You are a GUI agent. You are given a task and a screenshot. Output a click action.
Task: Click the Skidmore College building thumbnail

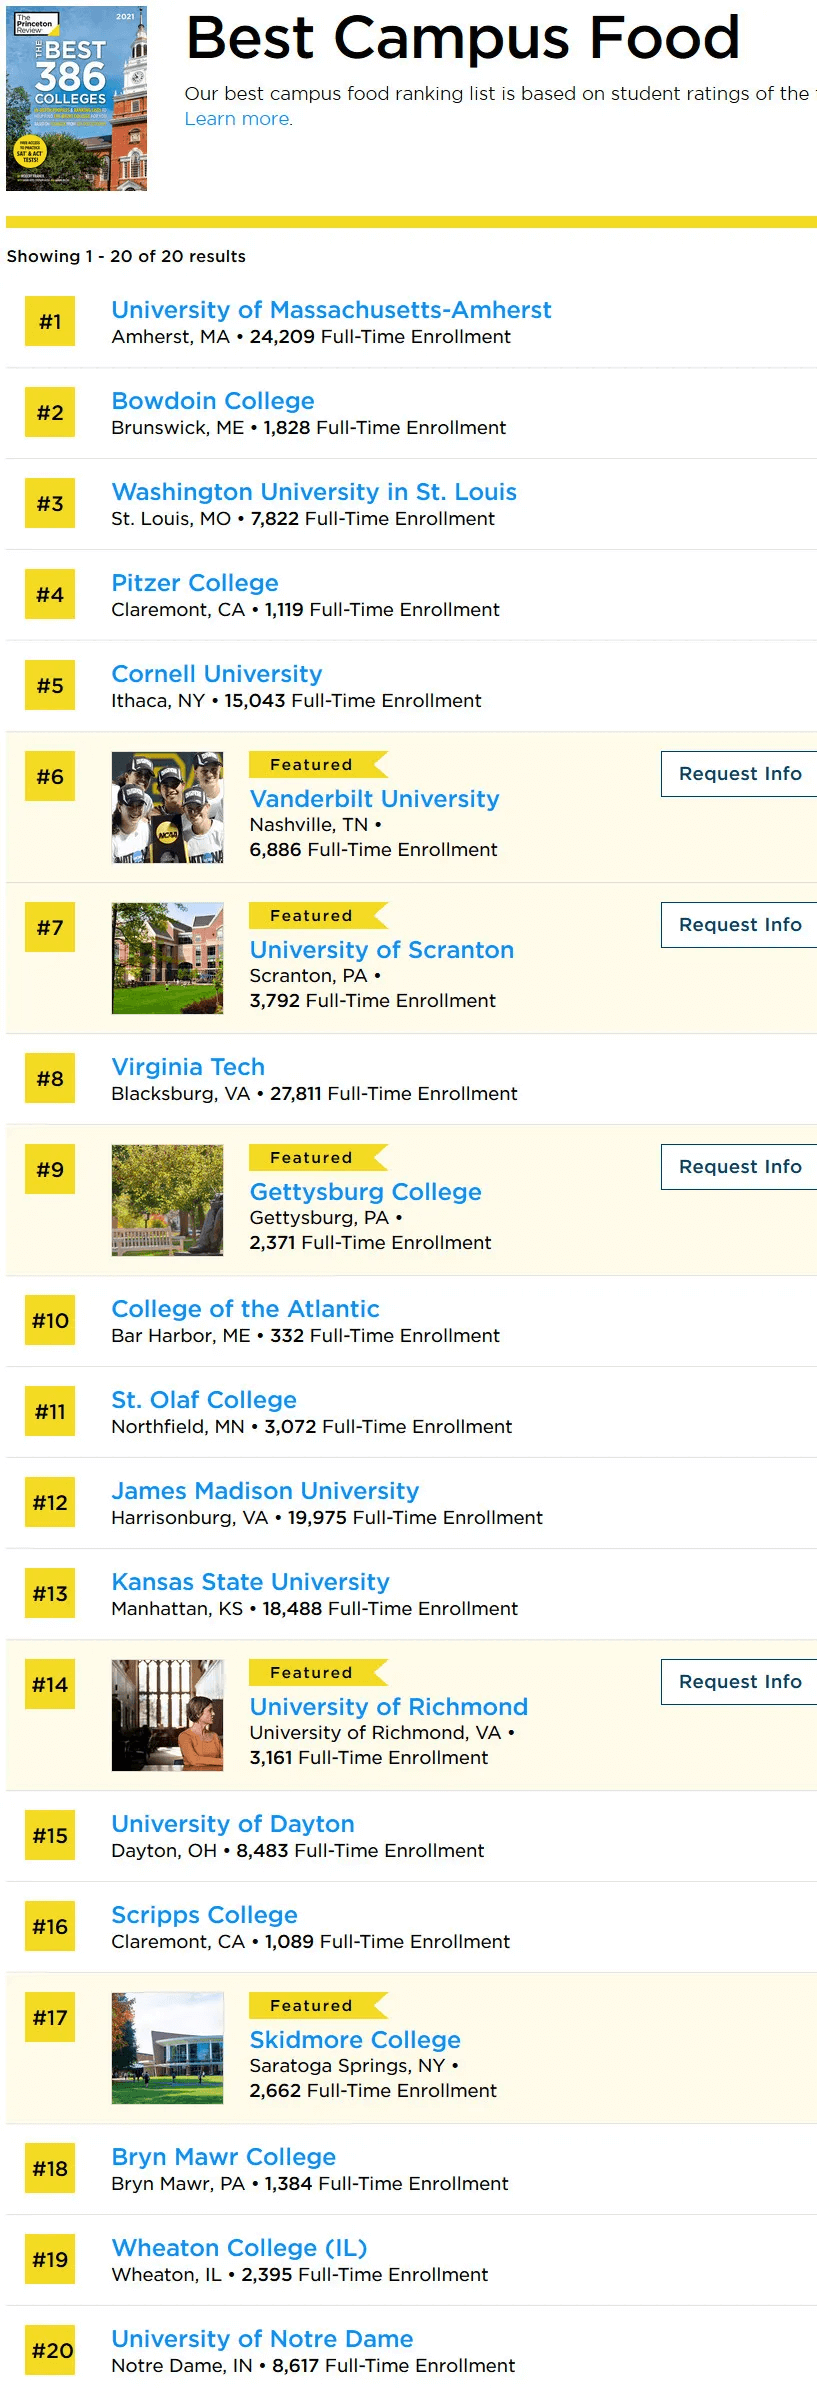point(167,2048)
